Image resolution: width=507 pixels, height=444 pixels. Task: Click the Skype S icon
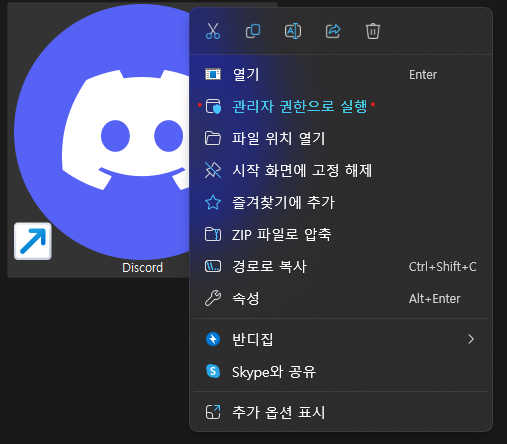[213, 371]
